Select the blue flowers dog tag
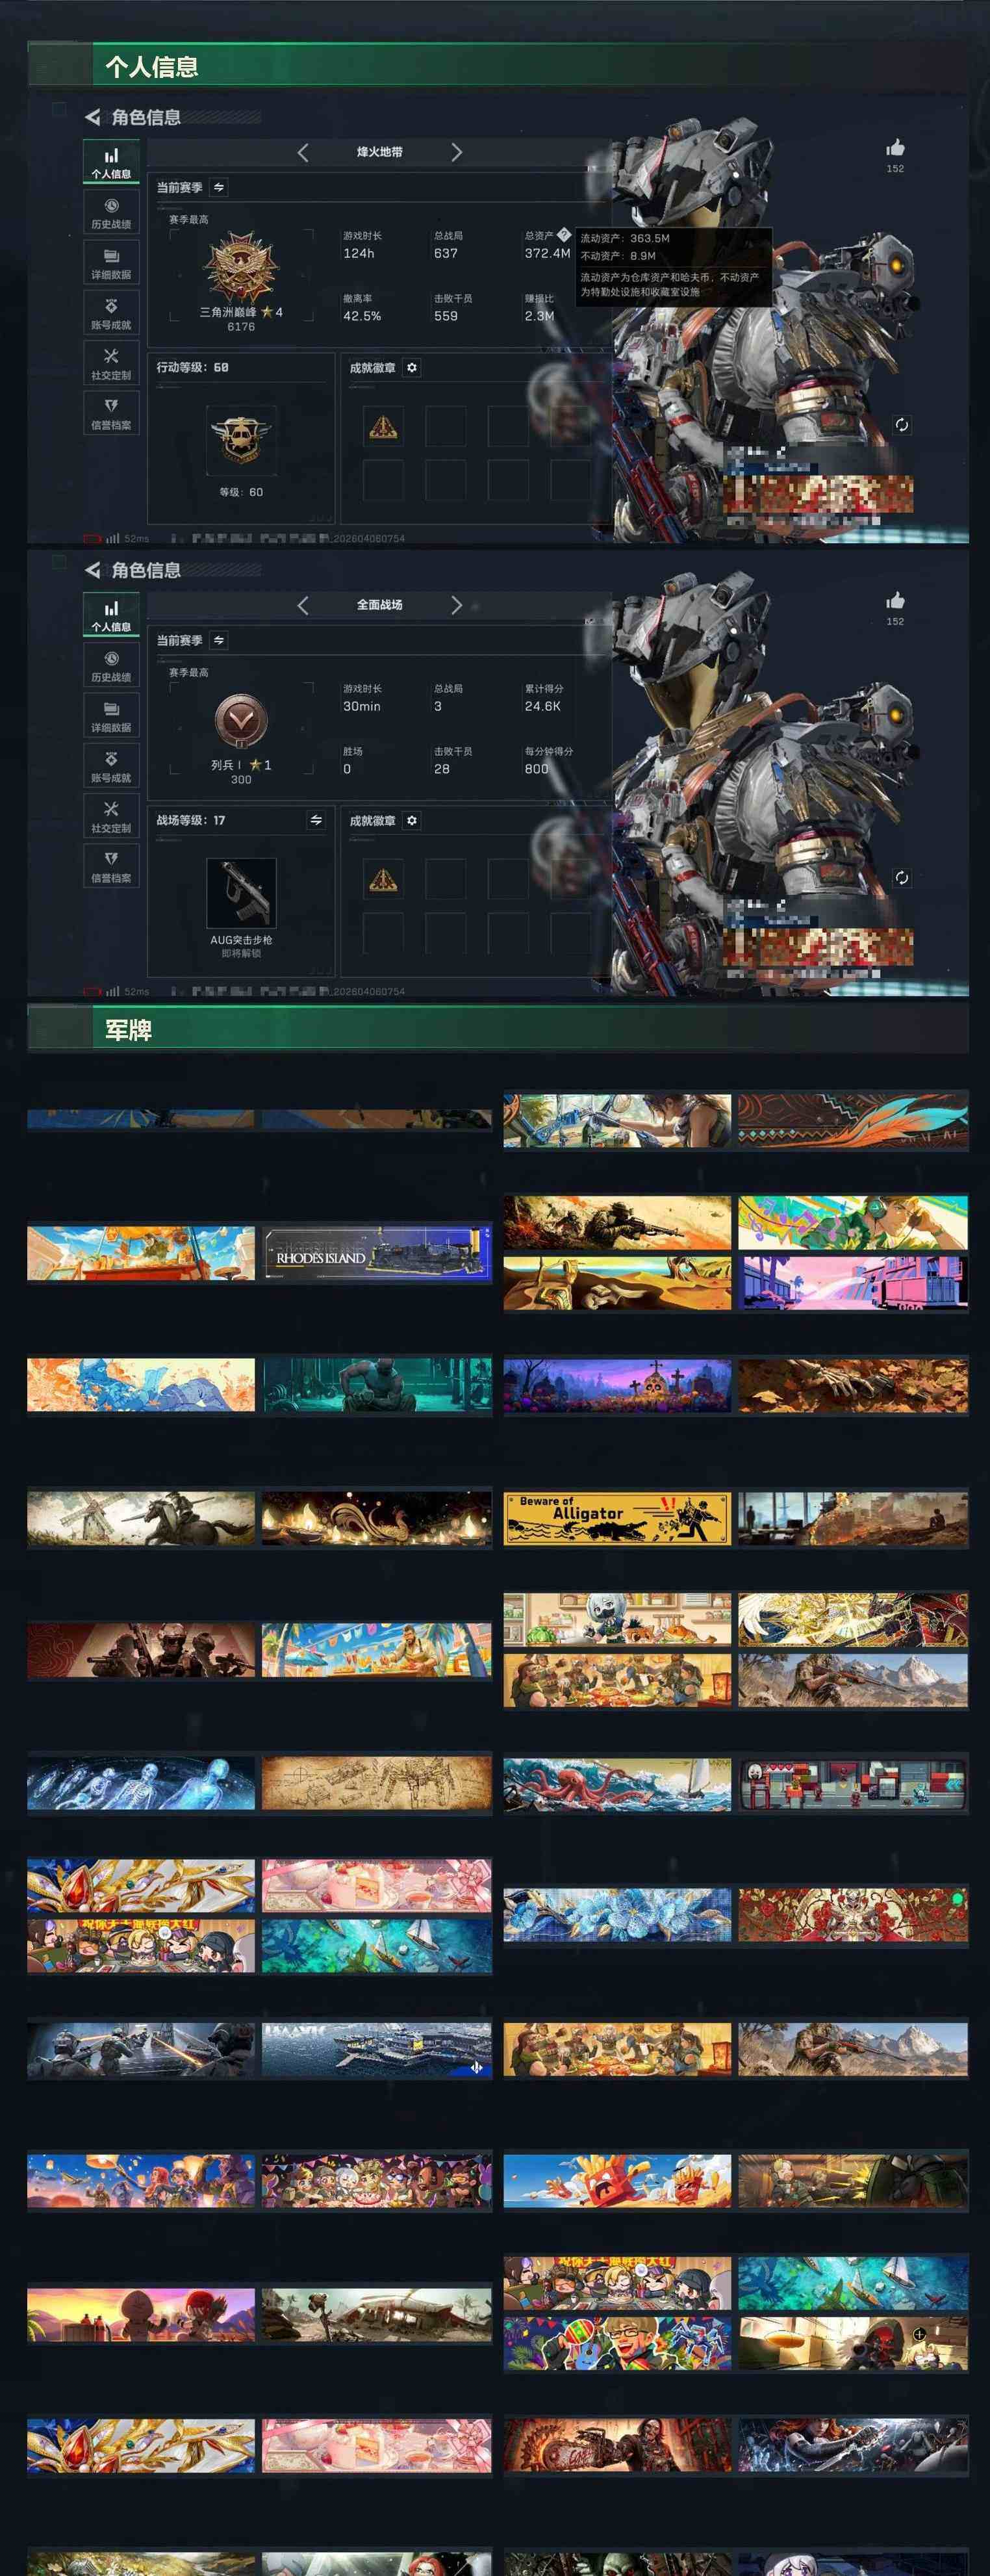The image size is (990, 2576). click(617, 1916)
